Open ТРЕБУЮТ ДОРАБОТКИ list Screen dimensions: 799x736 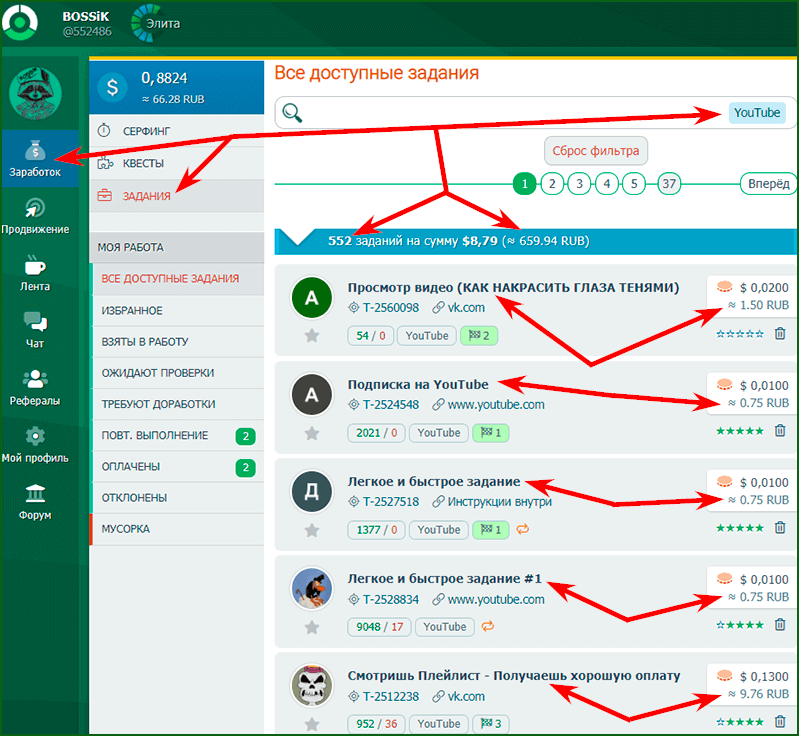tap(178, 404)
